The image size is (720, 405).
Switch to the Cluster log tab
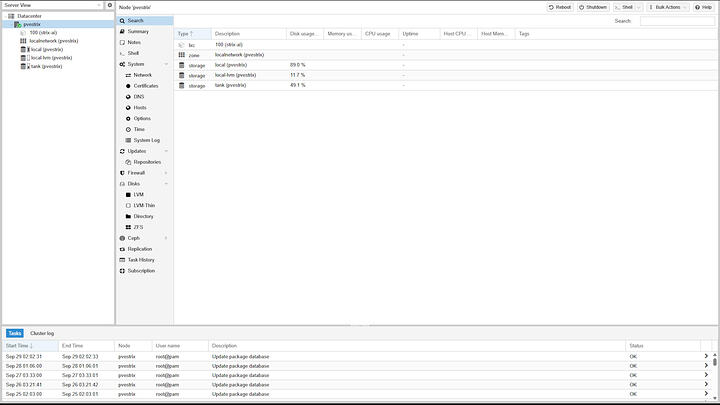pos(42,333)
